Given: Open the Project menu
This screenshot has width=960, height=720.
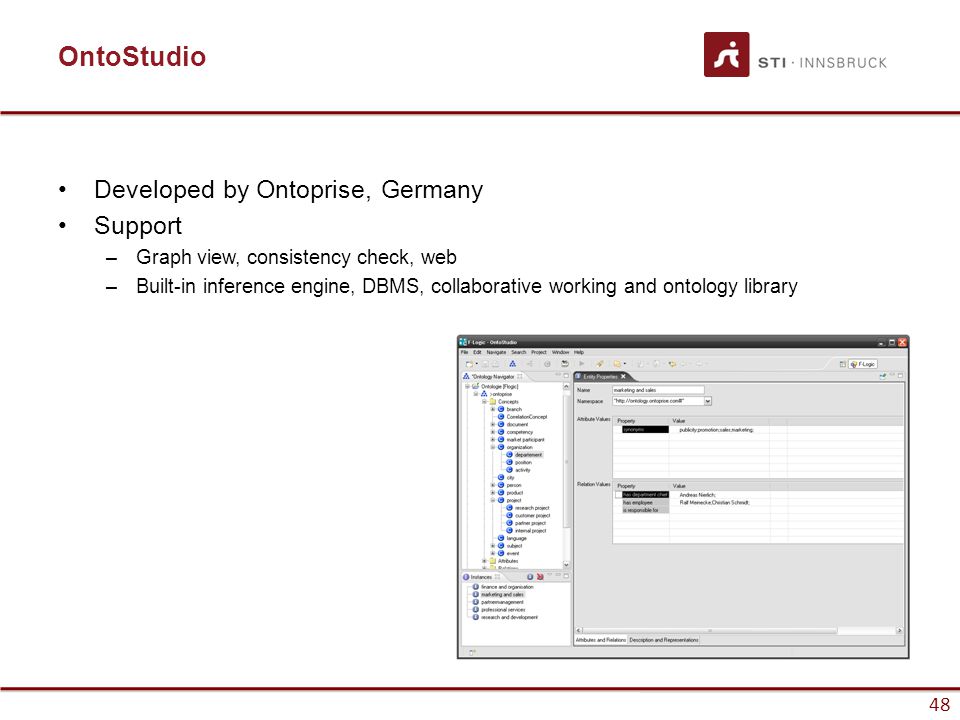Looking at the screenshot, I should pyautogui.click(x=539, y=352).
